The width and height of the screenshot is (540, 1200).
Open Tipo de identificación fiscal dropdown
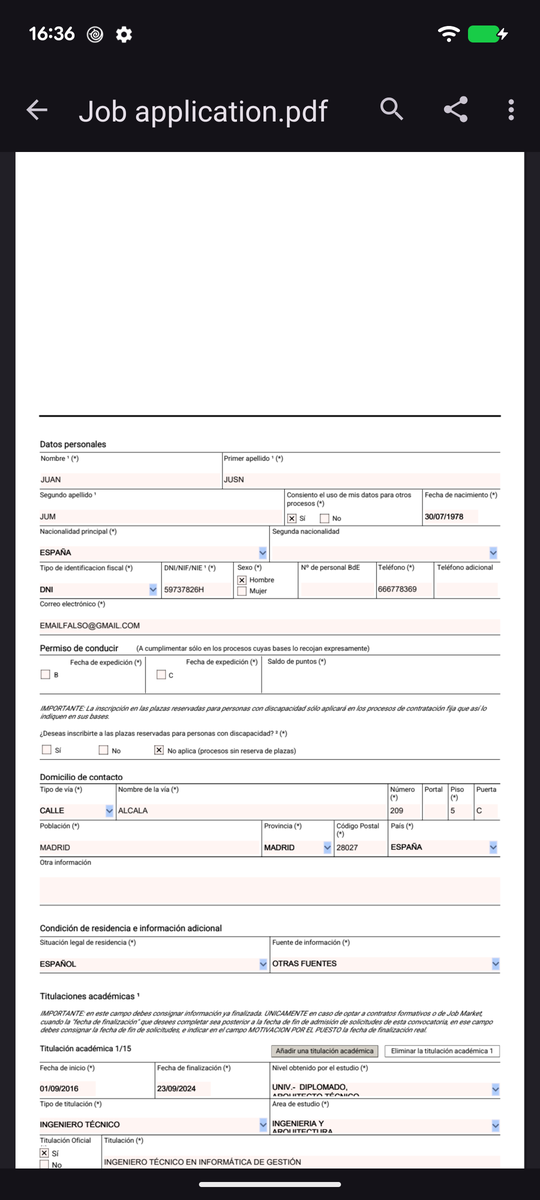click(153, 590)
